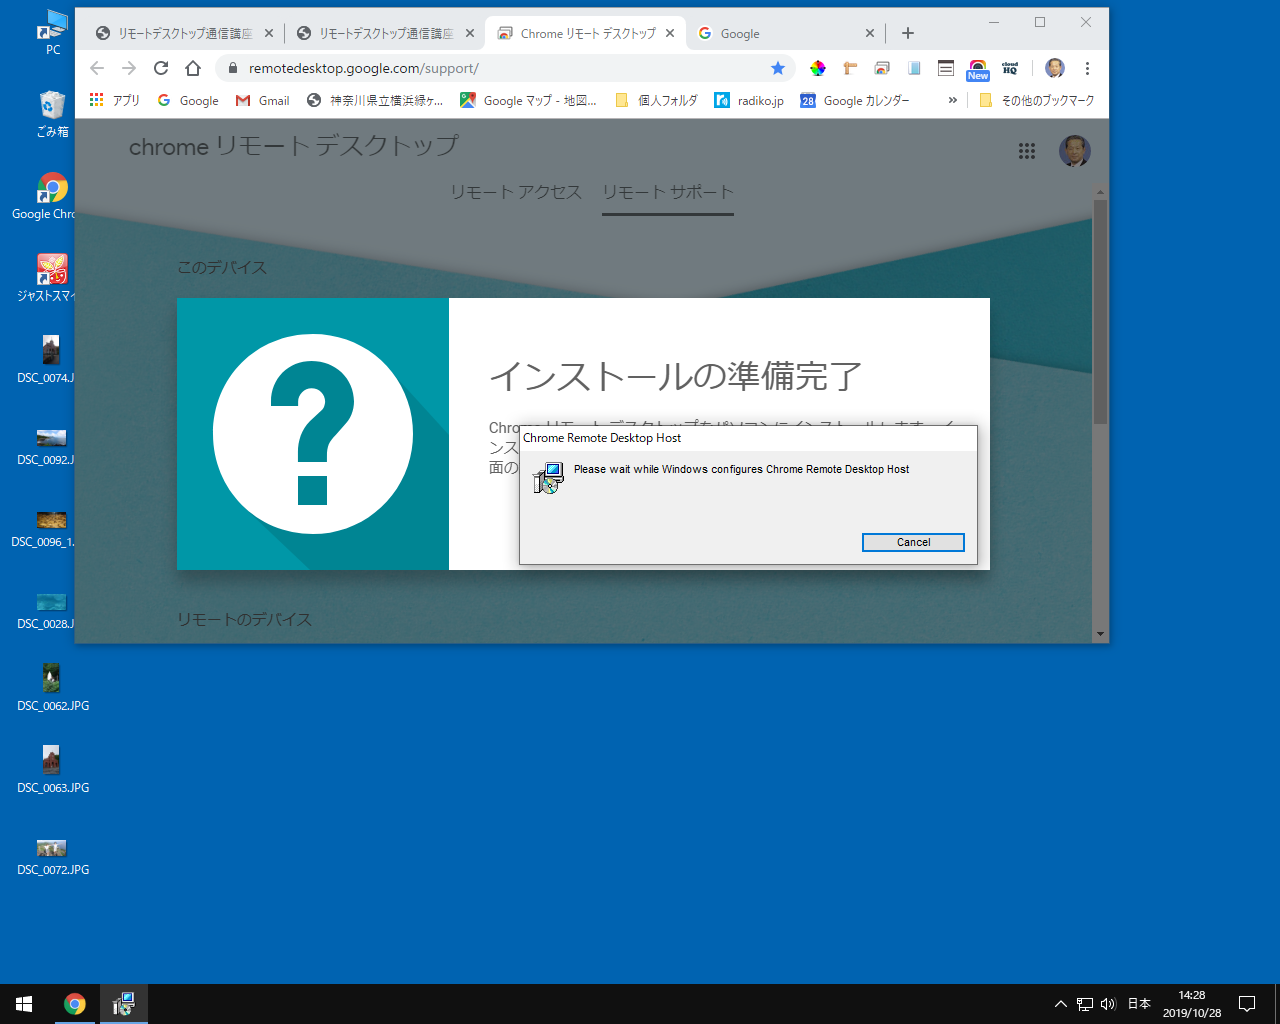This screenshot has width=1280, height=1024.
Task: Switch to リモート アクセス tab
Action: 516,192
